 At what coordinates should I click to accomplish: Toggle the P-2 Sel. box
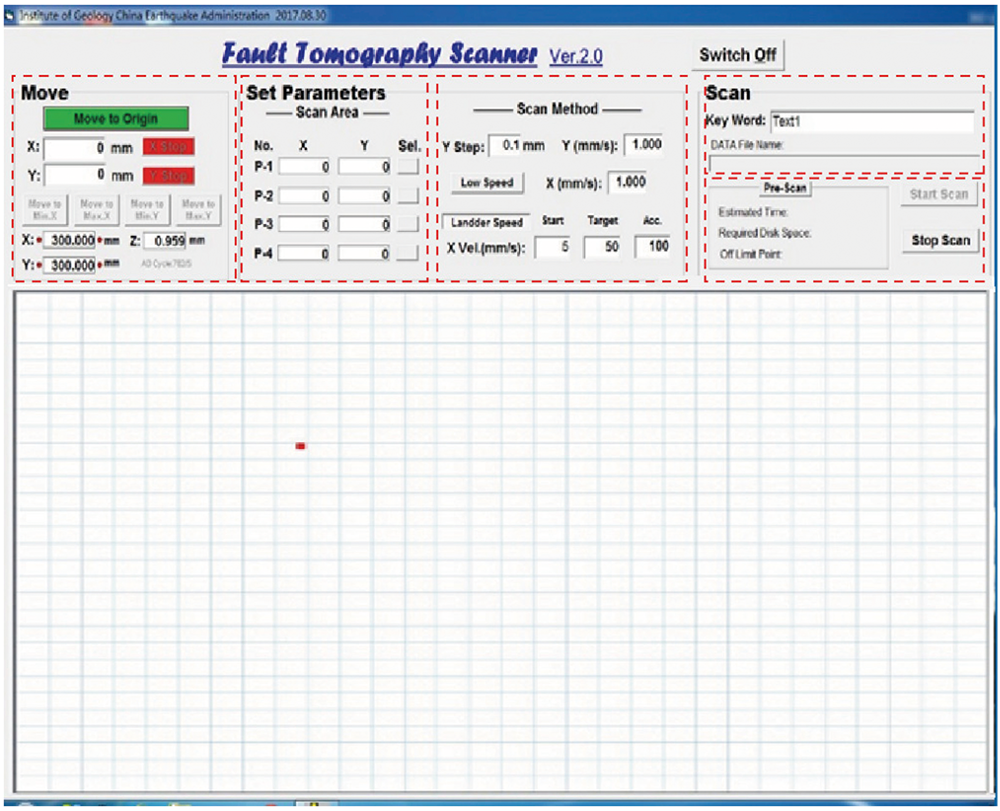click(408, 196)
